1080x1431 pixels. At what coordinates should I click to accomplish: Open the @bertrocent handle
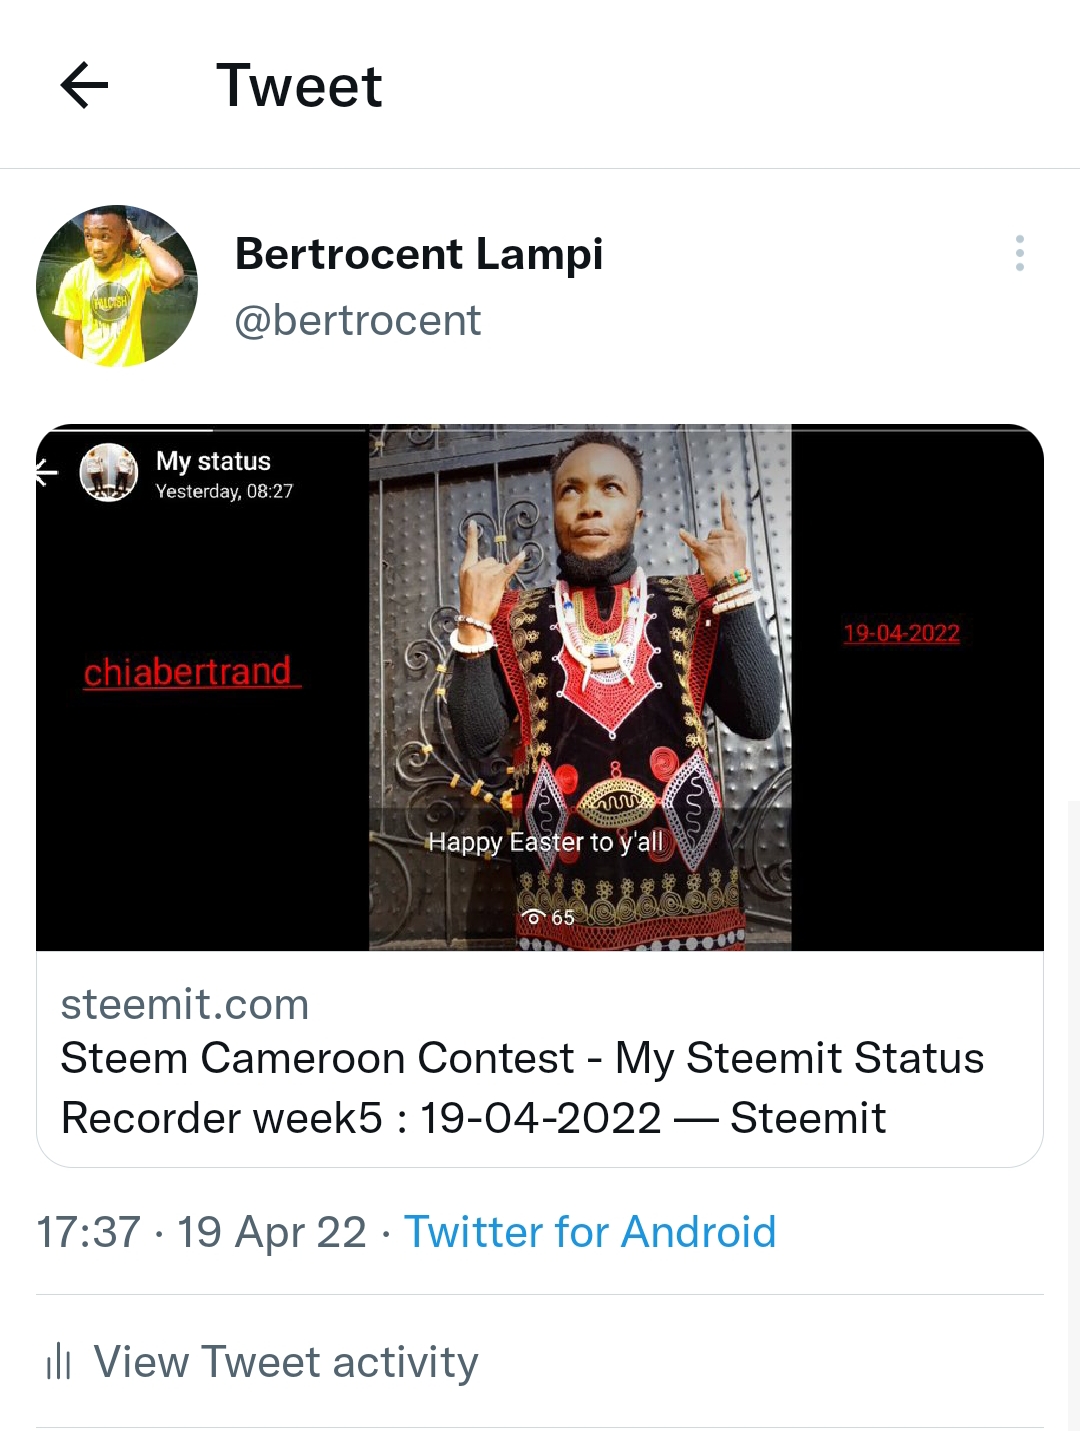pos(358,321)
